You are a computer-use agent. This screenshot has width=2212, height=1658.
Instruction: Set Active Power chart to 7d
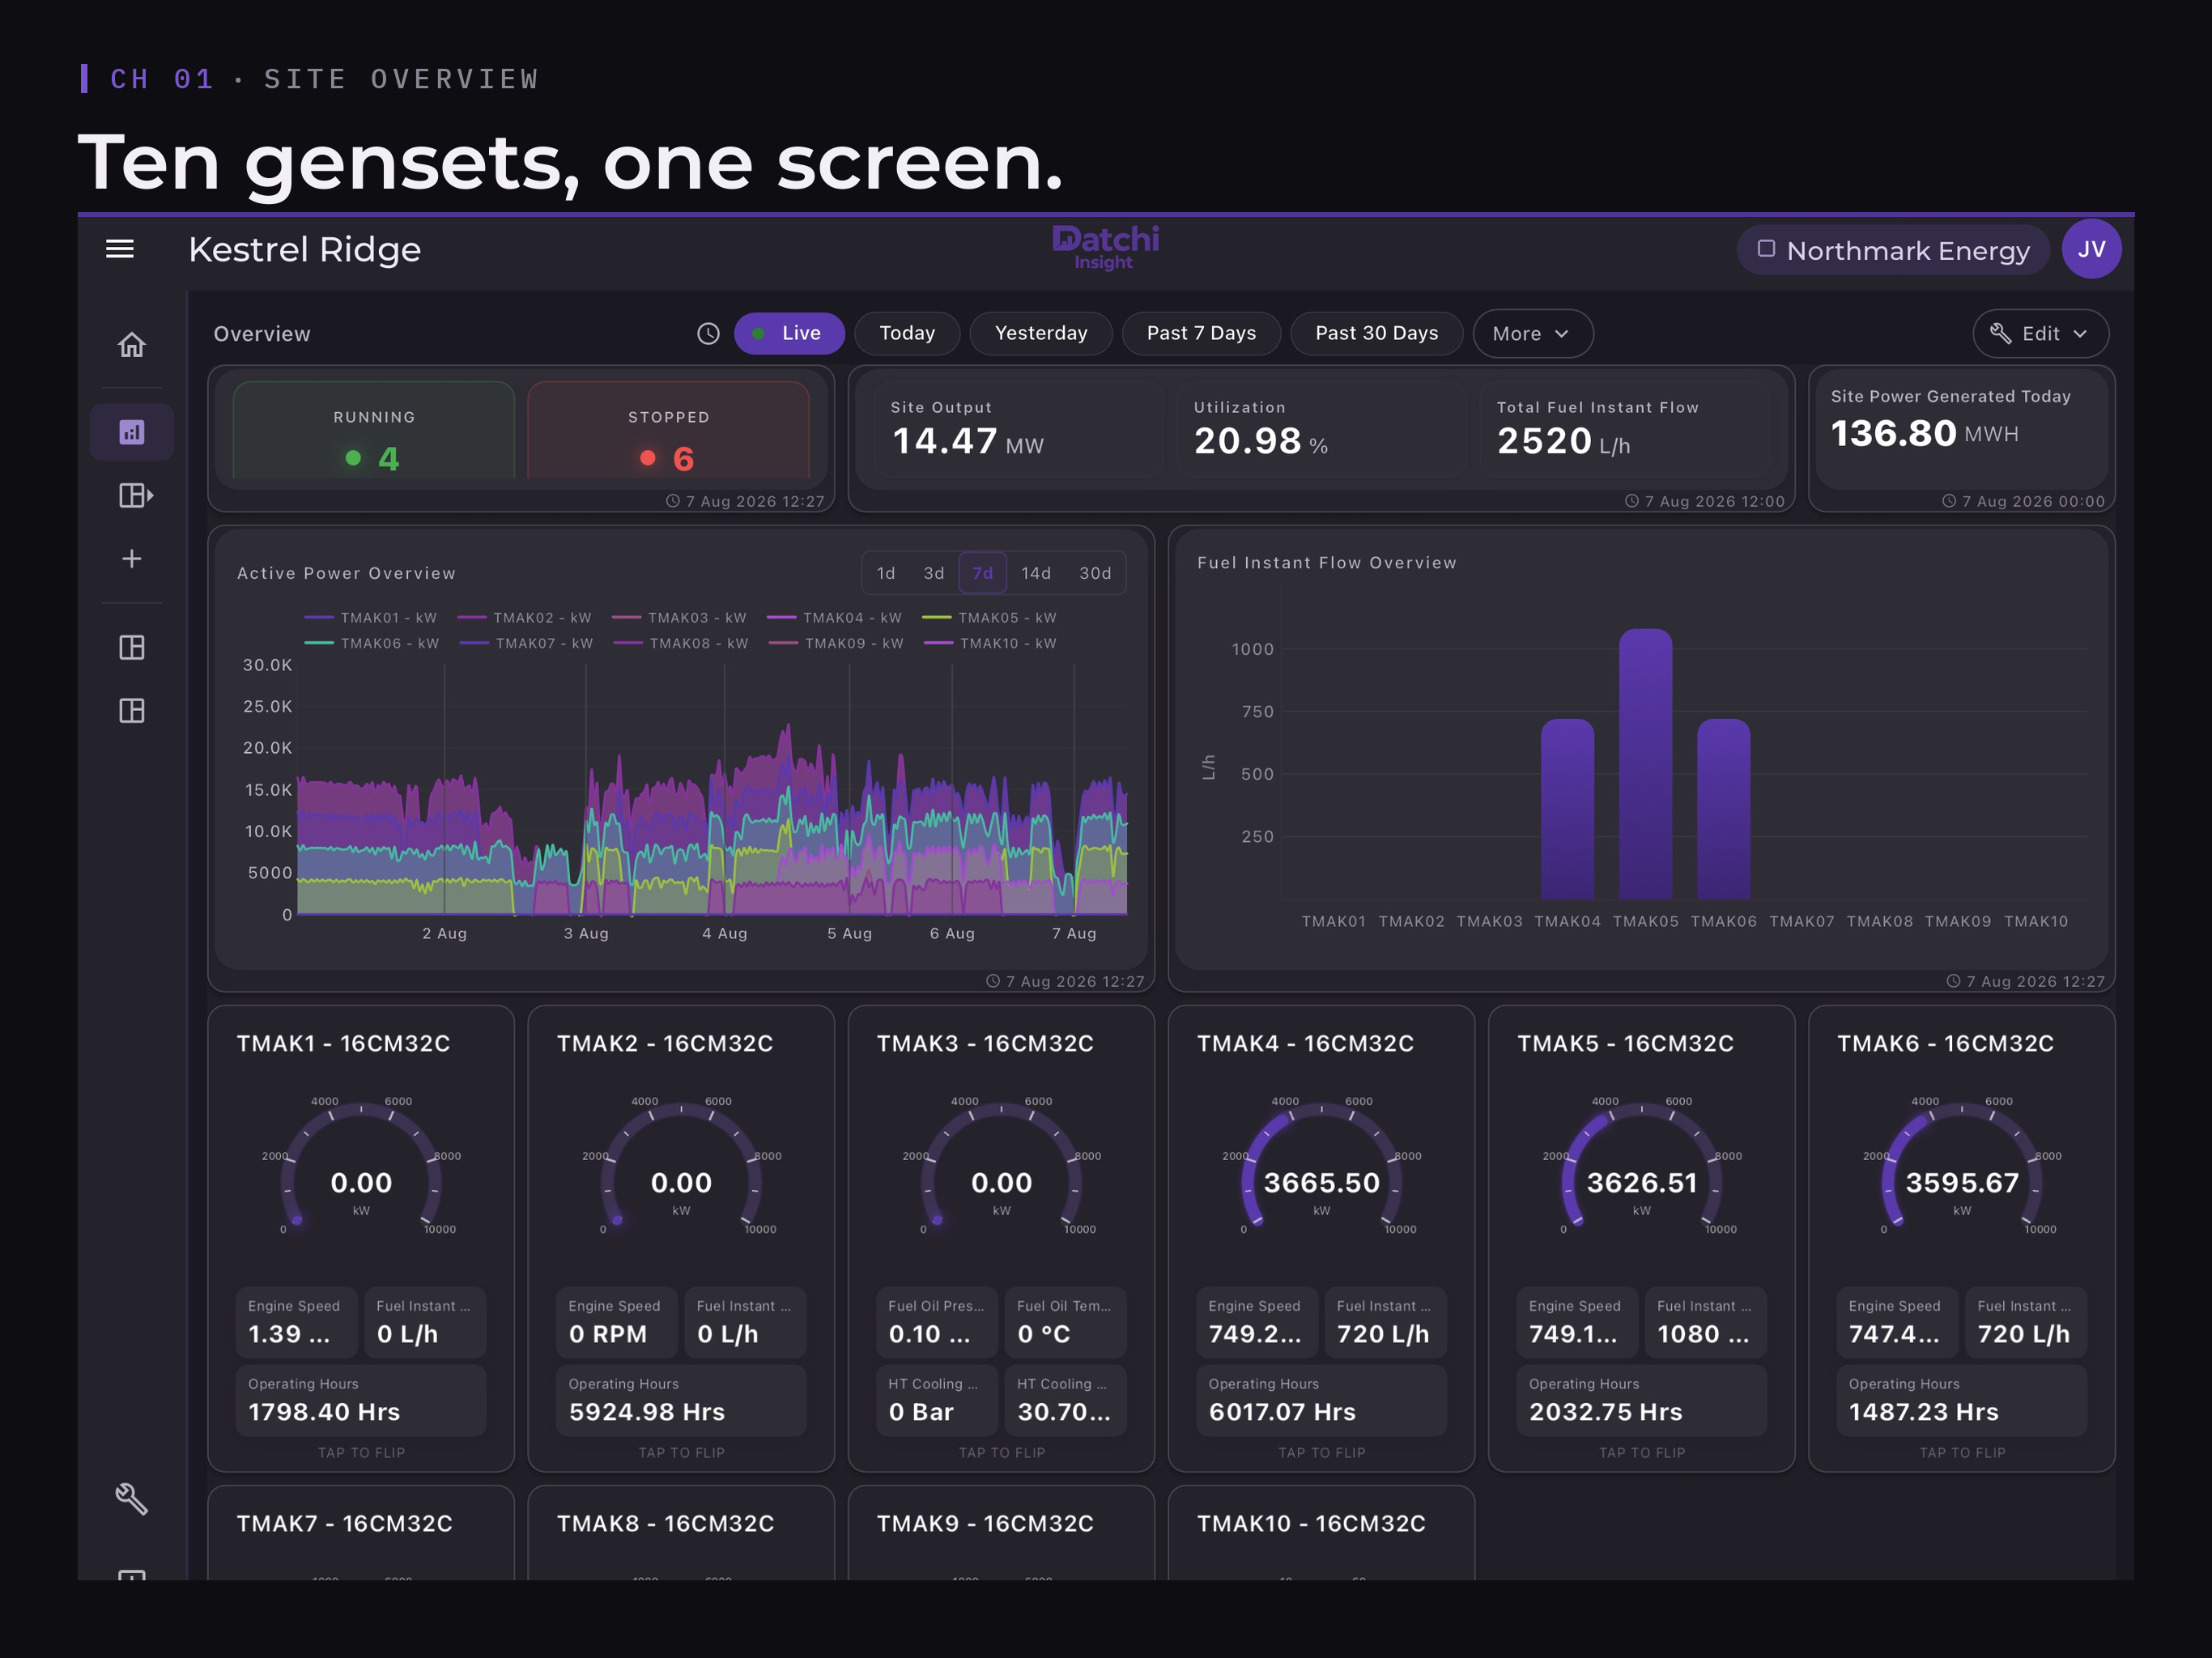(x=983, y=573)
